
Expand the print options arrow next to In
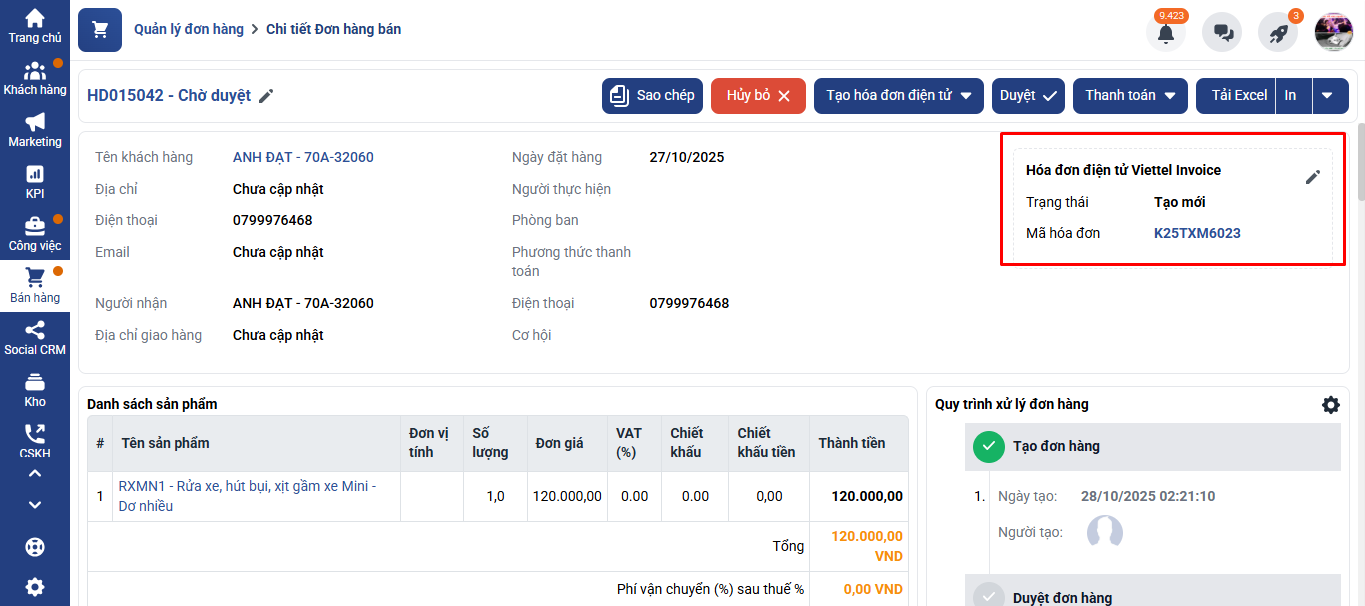pos(1327,96)
